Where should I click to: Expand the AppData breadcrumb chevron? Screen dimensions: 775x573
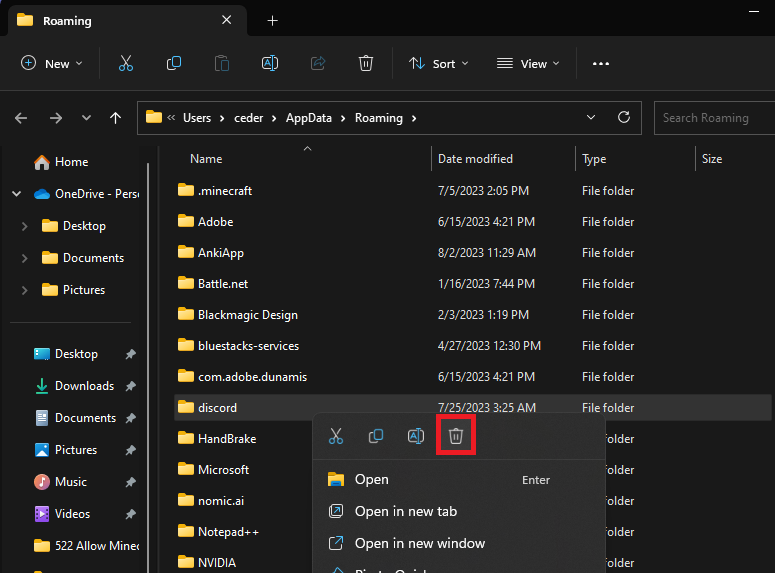coord(343,119)
